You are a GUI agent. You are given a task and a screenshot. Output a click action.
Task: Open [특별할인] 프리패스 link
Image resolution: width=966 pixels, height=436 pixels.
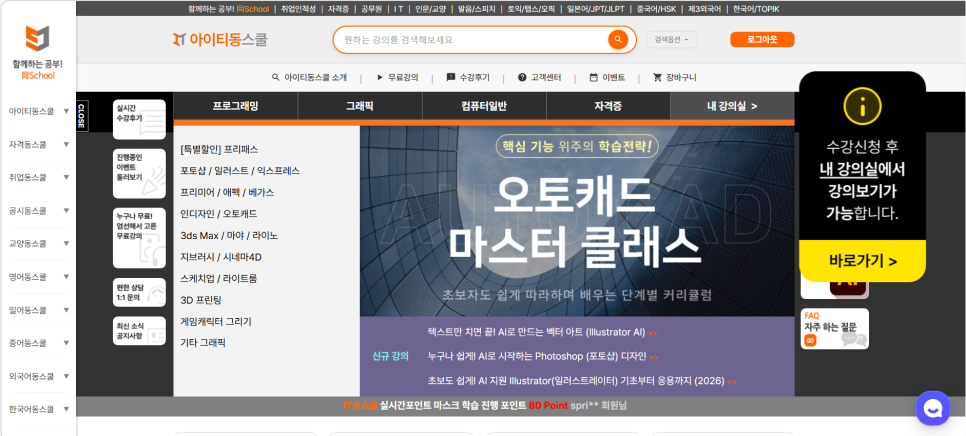219,149
